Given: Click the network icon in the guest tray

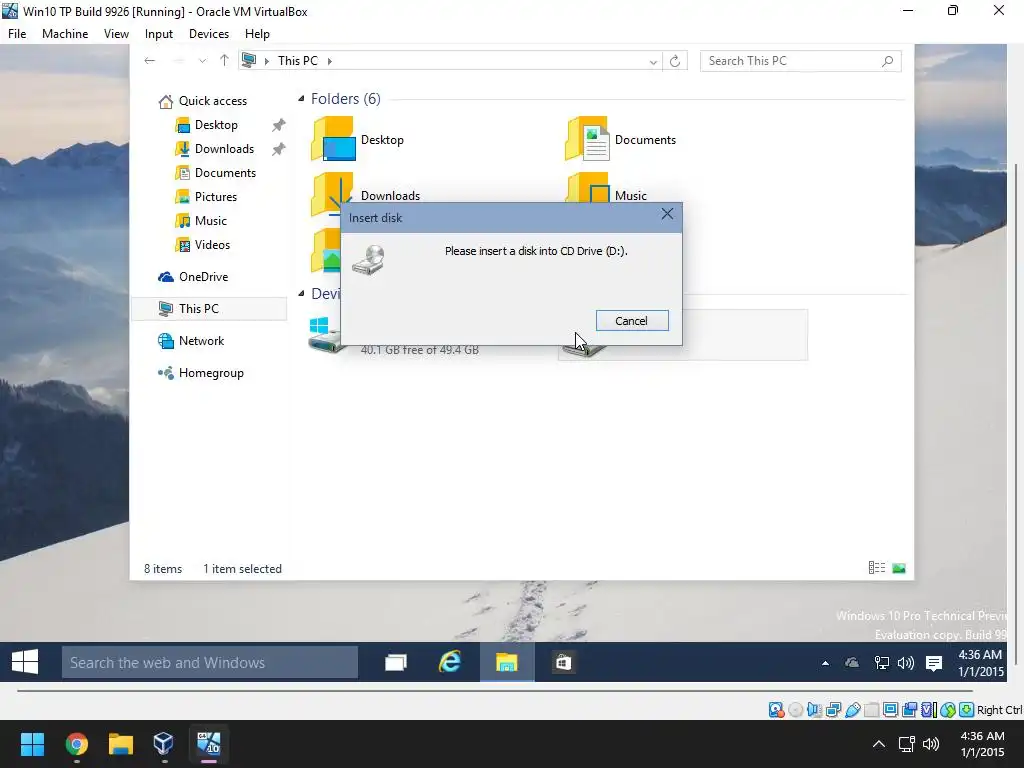Looking at the screenshot, I should (882, 664).
